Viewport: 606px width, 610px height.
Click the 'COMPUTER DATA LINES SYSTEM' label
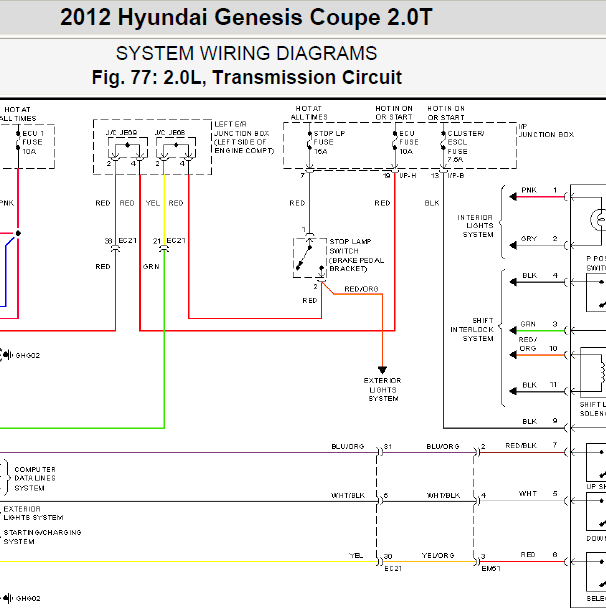tap(35, 479)
